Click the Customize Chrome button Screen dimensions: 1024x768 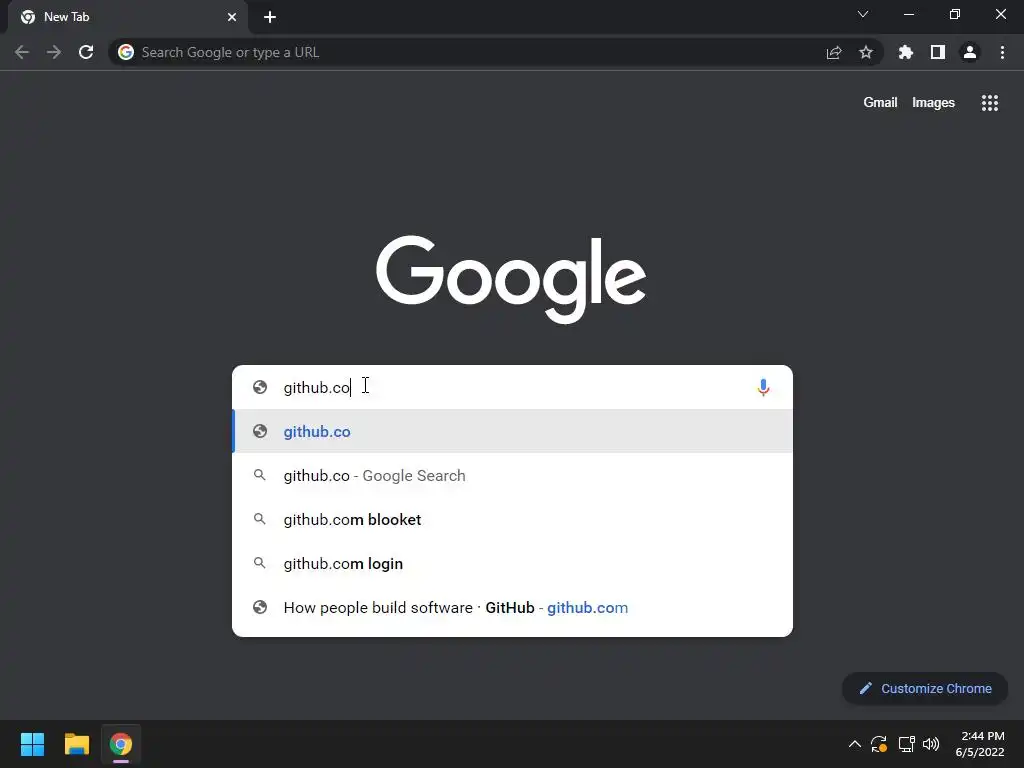pyautogui.click(x=925, y=688)
